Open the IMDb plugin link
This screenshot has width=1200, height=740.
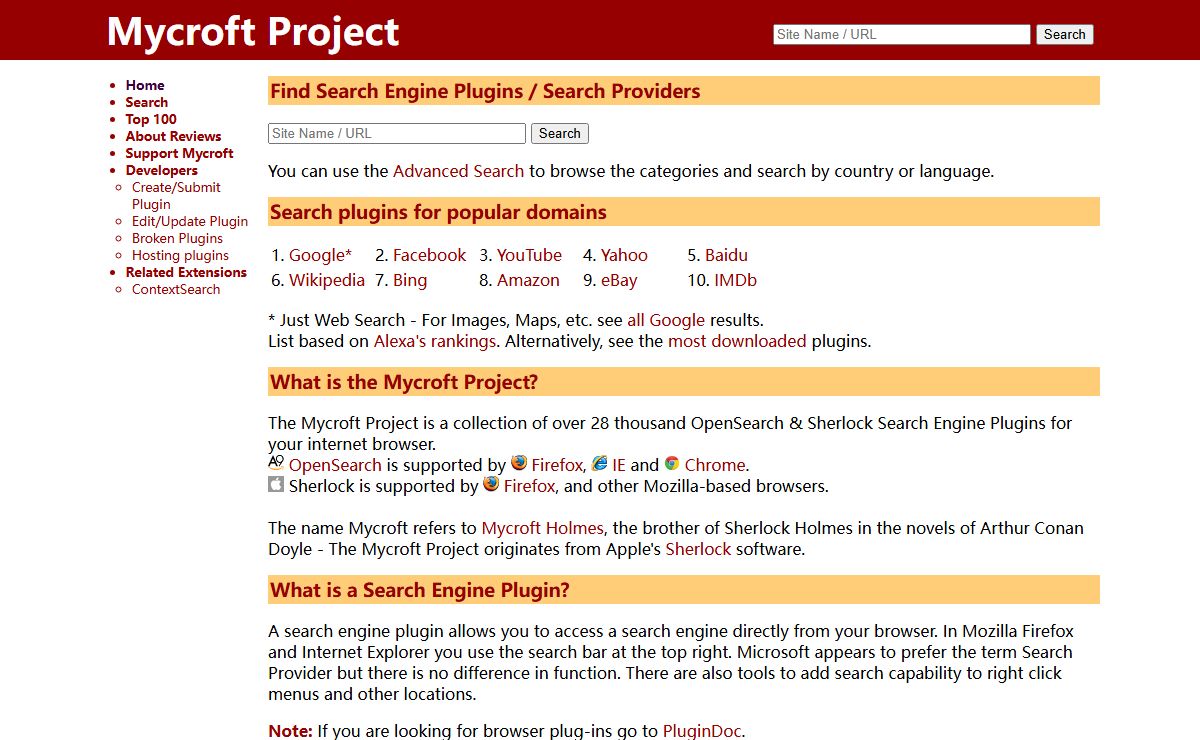735,280
